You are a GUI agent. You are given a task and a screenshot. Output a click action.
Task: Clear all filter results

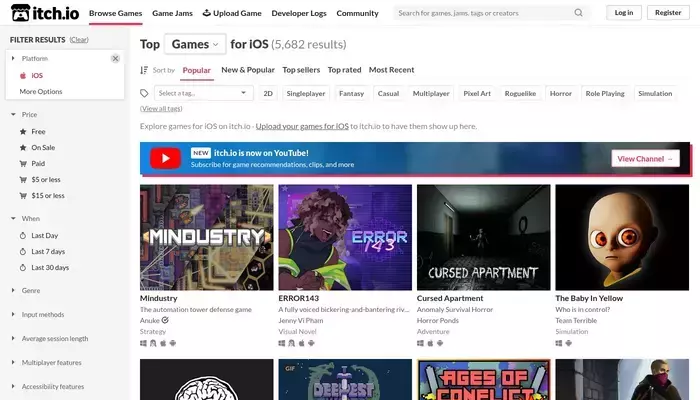(79, 40)
